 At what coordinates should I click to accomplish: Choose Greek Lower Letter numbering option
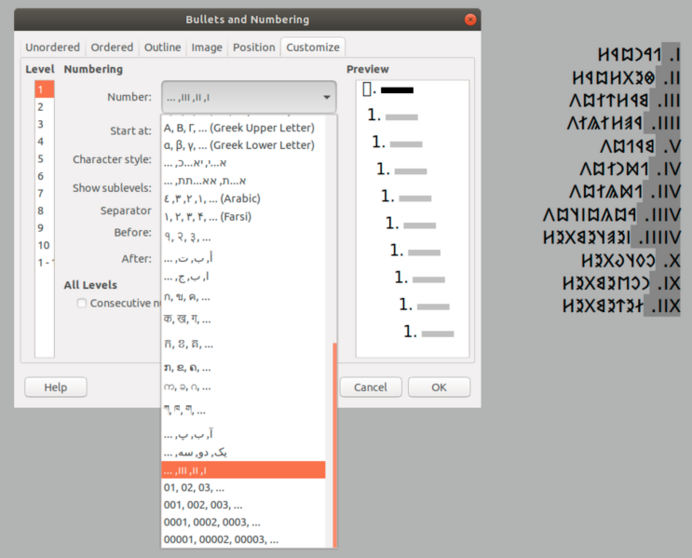pyautogui.click(x=240, y=145)
